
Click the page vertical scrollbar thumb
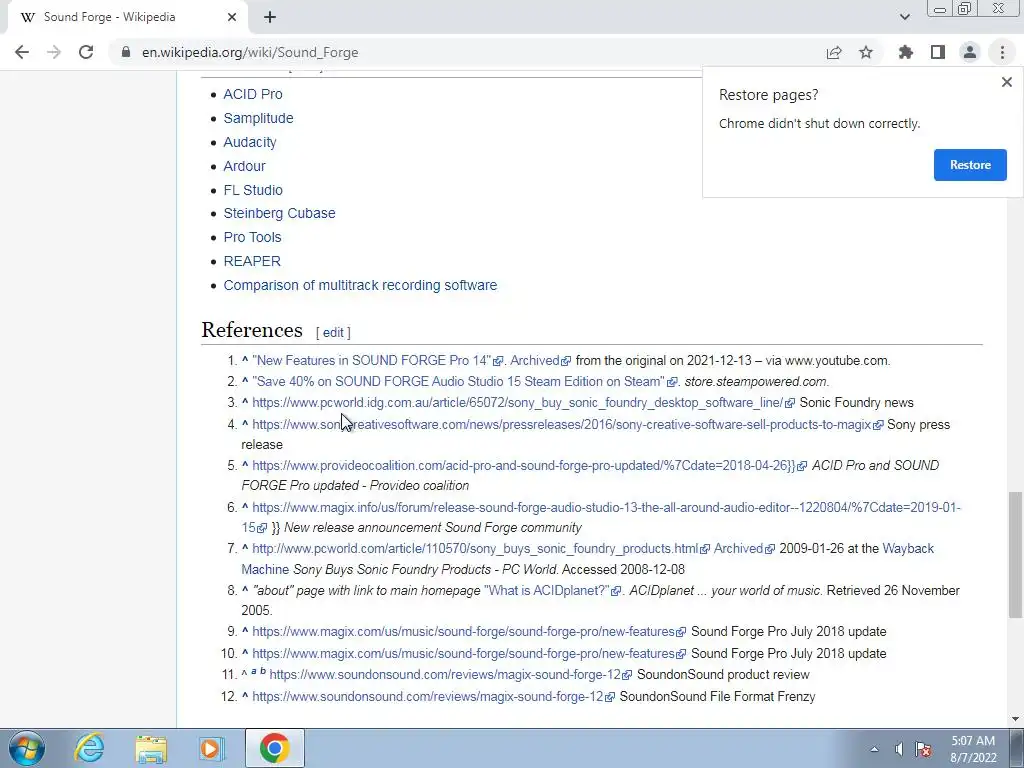click(x=1015, y=554)
